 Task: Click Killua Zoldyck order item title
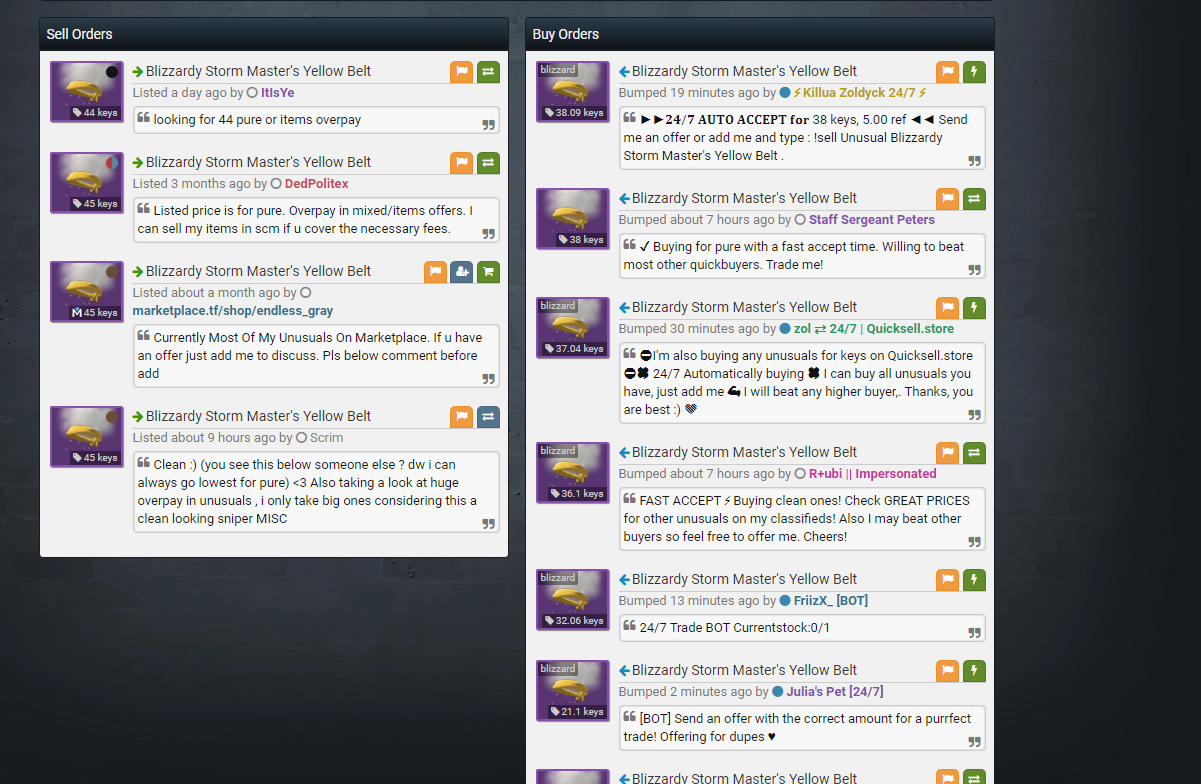[744, 72]
